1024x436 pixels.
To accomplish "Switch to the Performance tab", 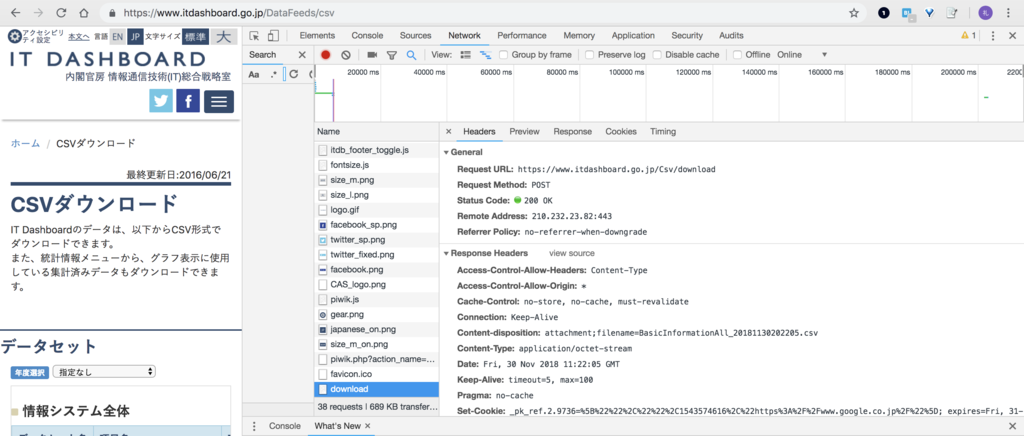I will [x=522, y=36].
